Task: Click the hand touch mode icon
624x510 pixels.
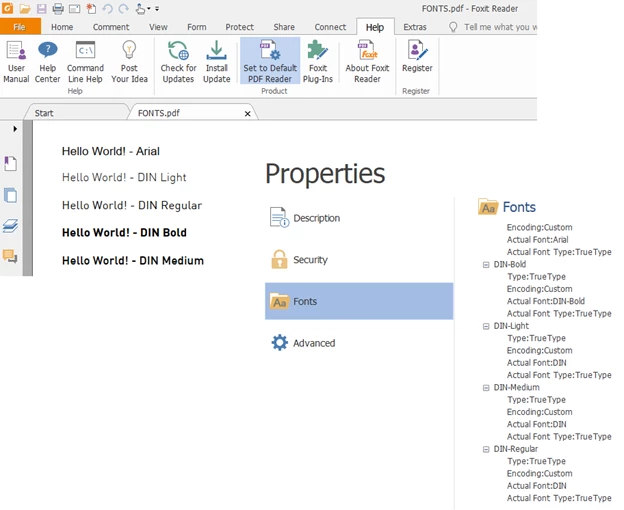Action: click(140, 8)
